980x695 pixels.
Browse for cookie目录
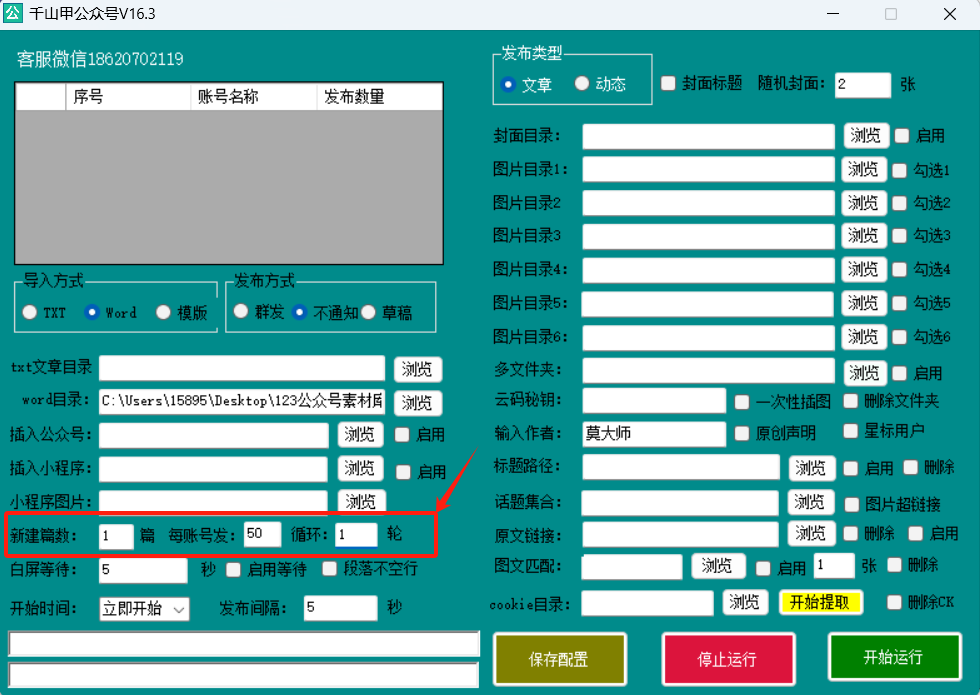(745, 602)
